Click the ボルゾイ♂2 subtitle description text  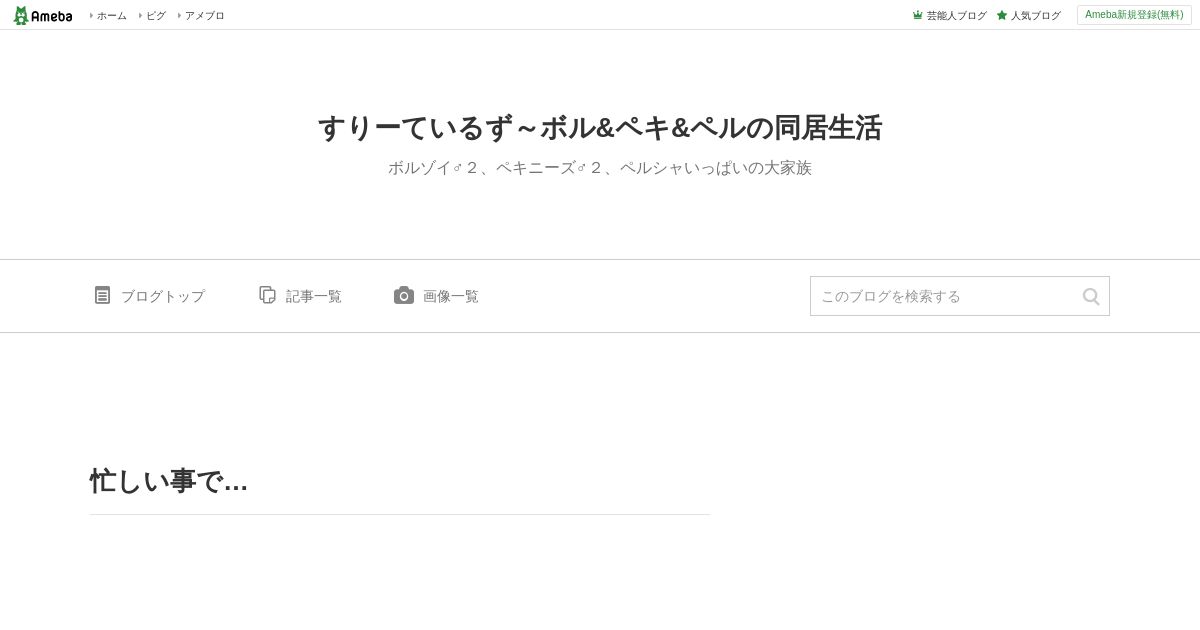click(600, 168)
